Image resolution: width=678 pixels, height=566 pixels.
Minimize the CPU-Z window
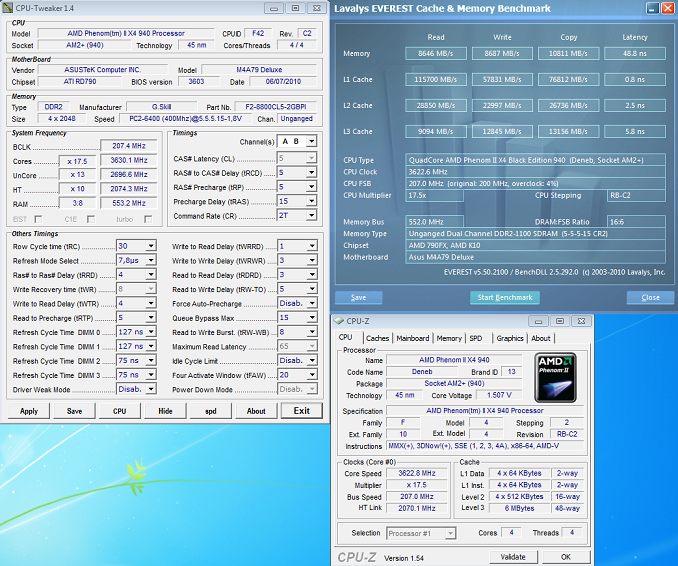[538, 321]
